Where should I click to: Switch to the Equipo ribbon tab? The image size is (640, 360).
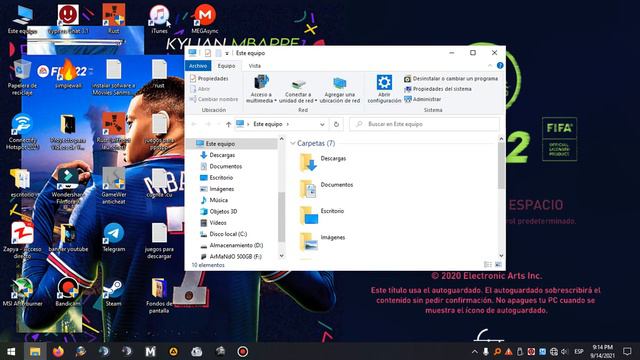[226, 66]
